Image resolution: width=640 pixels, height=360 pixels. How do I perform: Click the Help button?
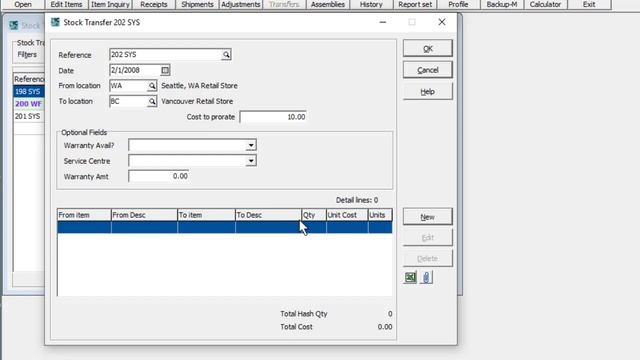(x=427, y=92)
